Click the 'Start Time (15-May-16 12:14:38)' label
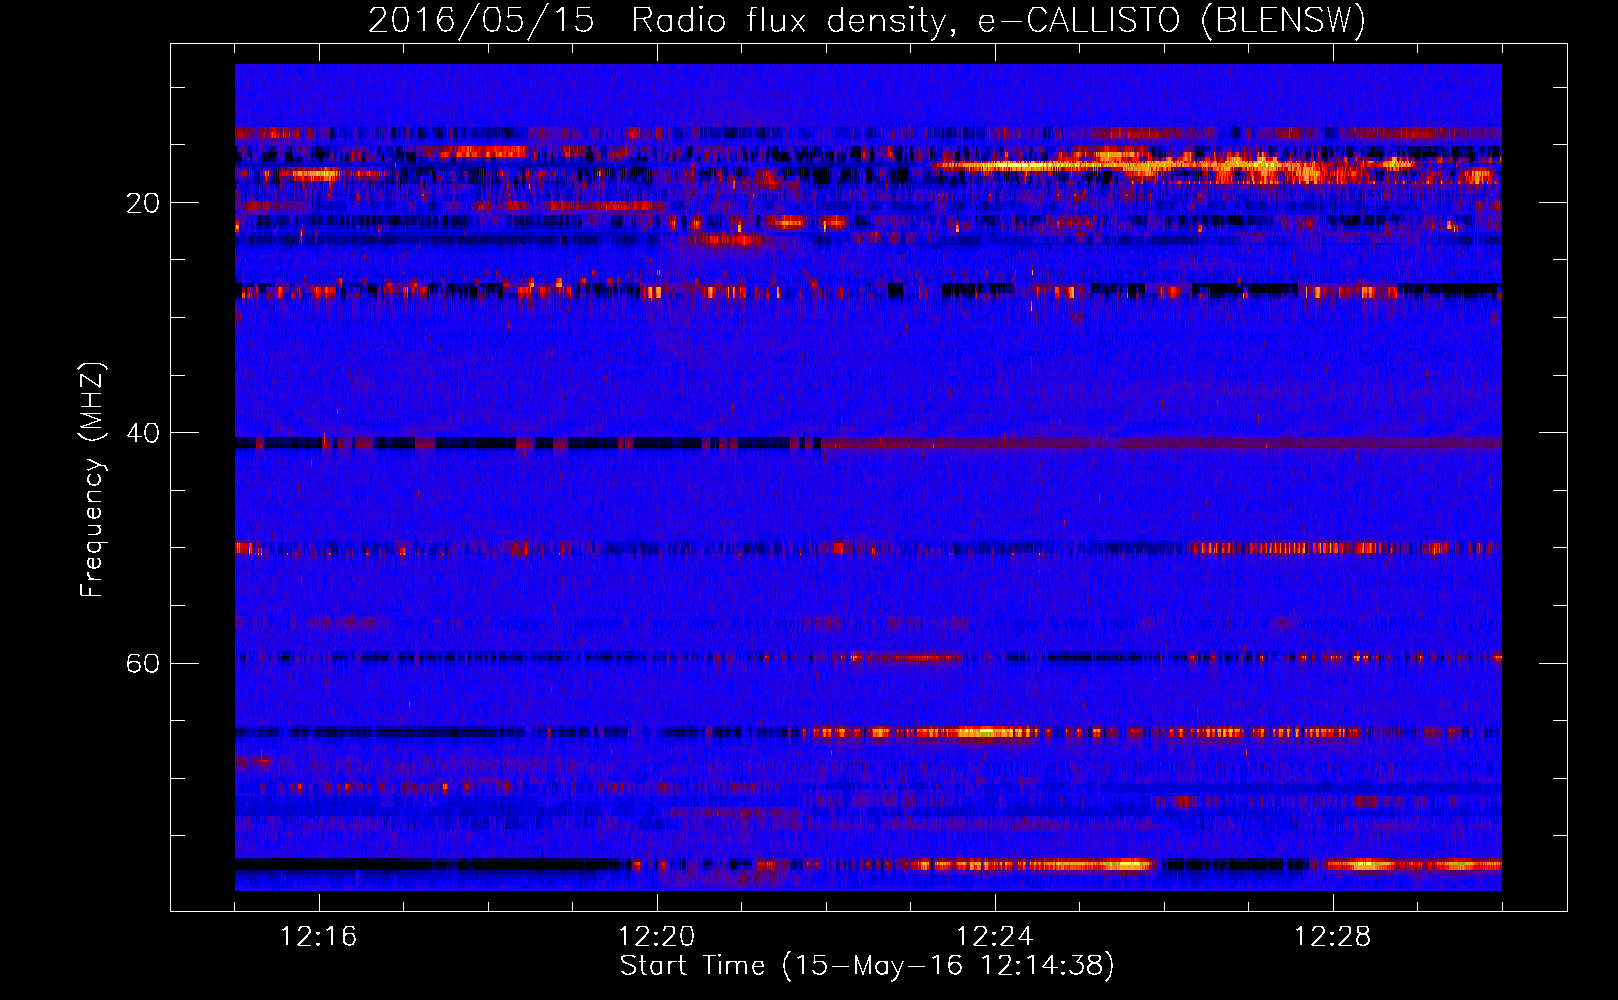 [x=867, y=966]
